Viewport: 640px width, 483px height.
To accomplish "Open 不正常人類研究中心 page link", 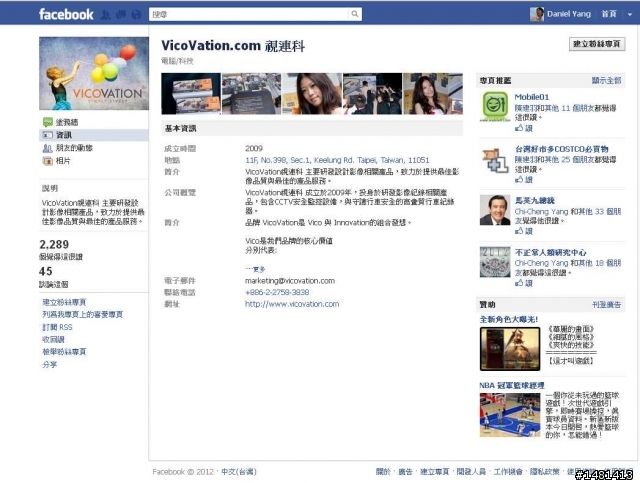I will pyautogui.click(x=551, y=252).
